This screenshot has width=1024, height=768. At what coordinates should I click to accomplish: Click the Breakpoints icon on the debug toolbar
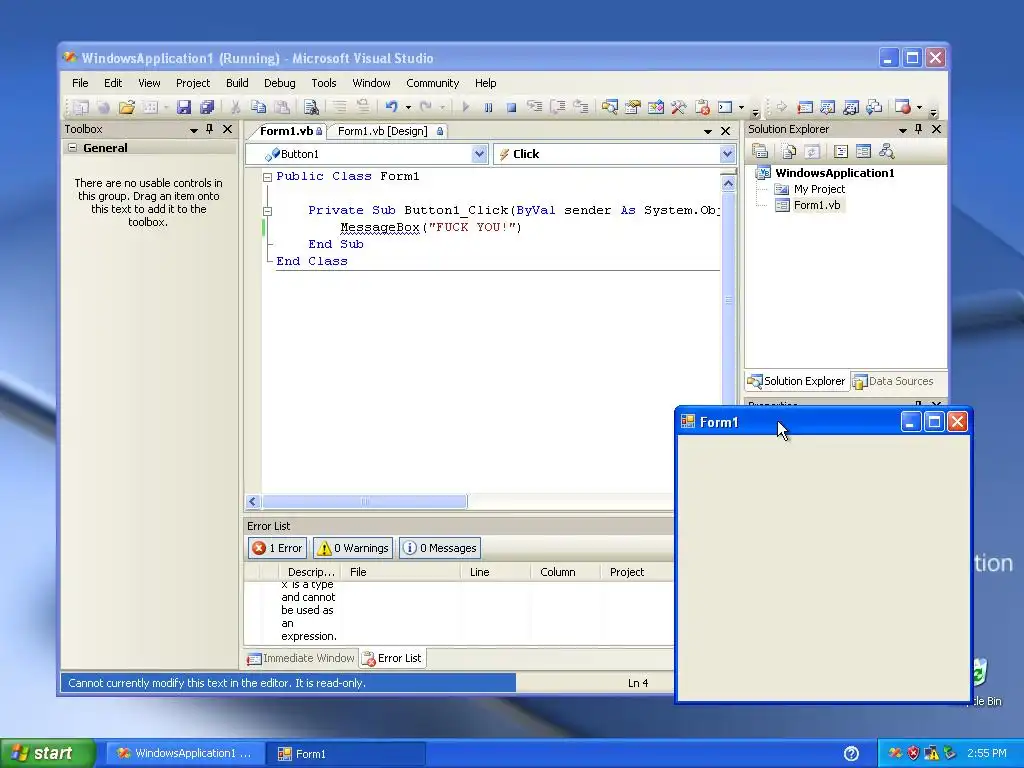point(903,107)
